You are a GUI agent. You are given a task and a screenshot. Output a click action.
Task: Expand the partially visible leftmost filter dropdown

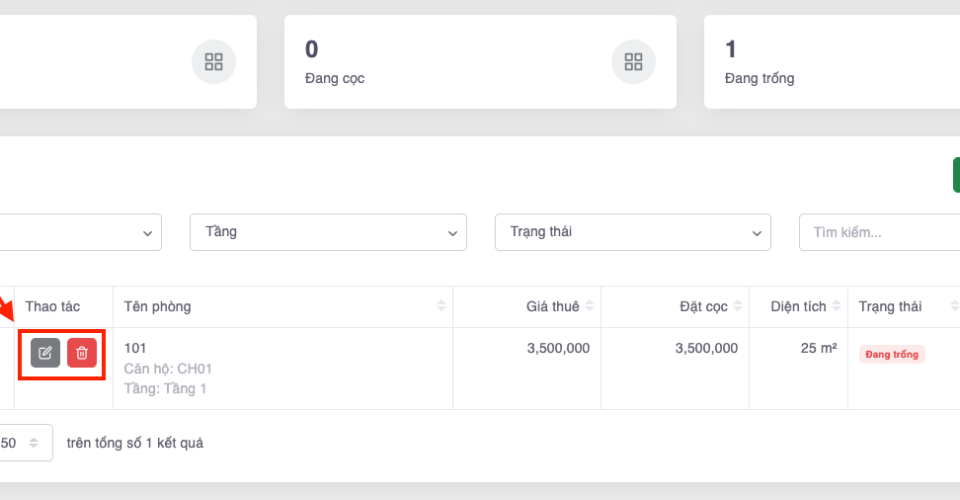[80, 232]
